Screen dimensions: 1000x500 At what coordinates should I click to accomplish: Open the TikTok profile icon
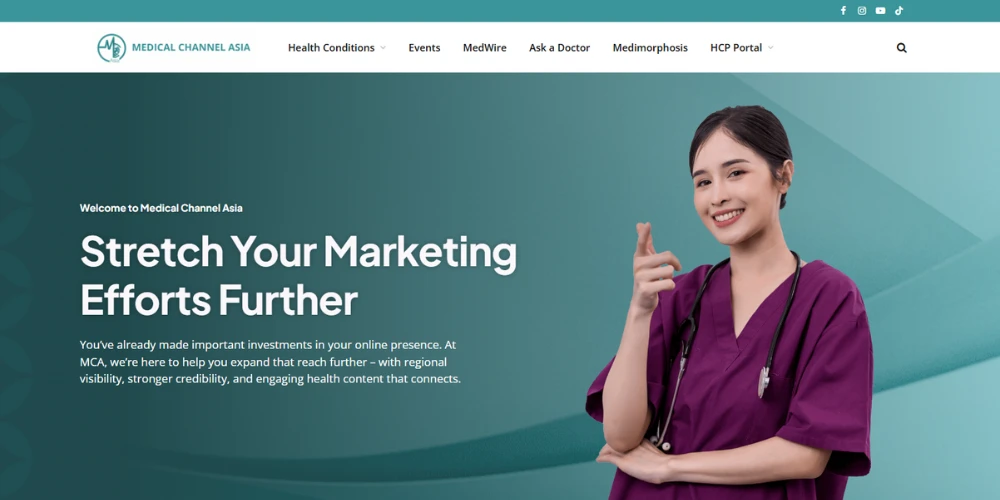[x=899, y=11]
